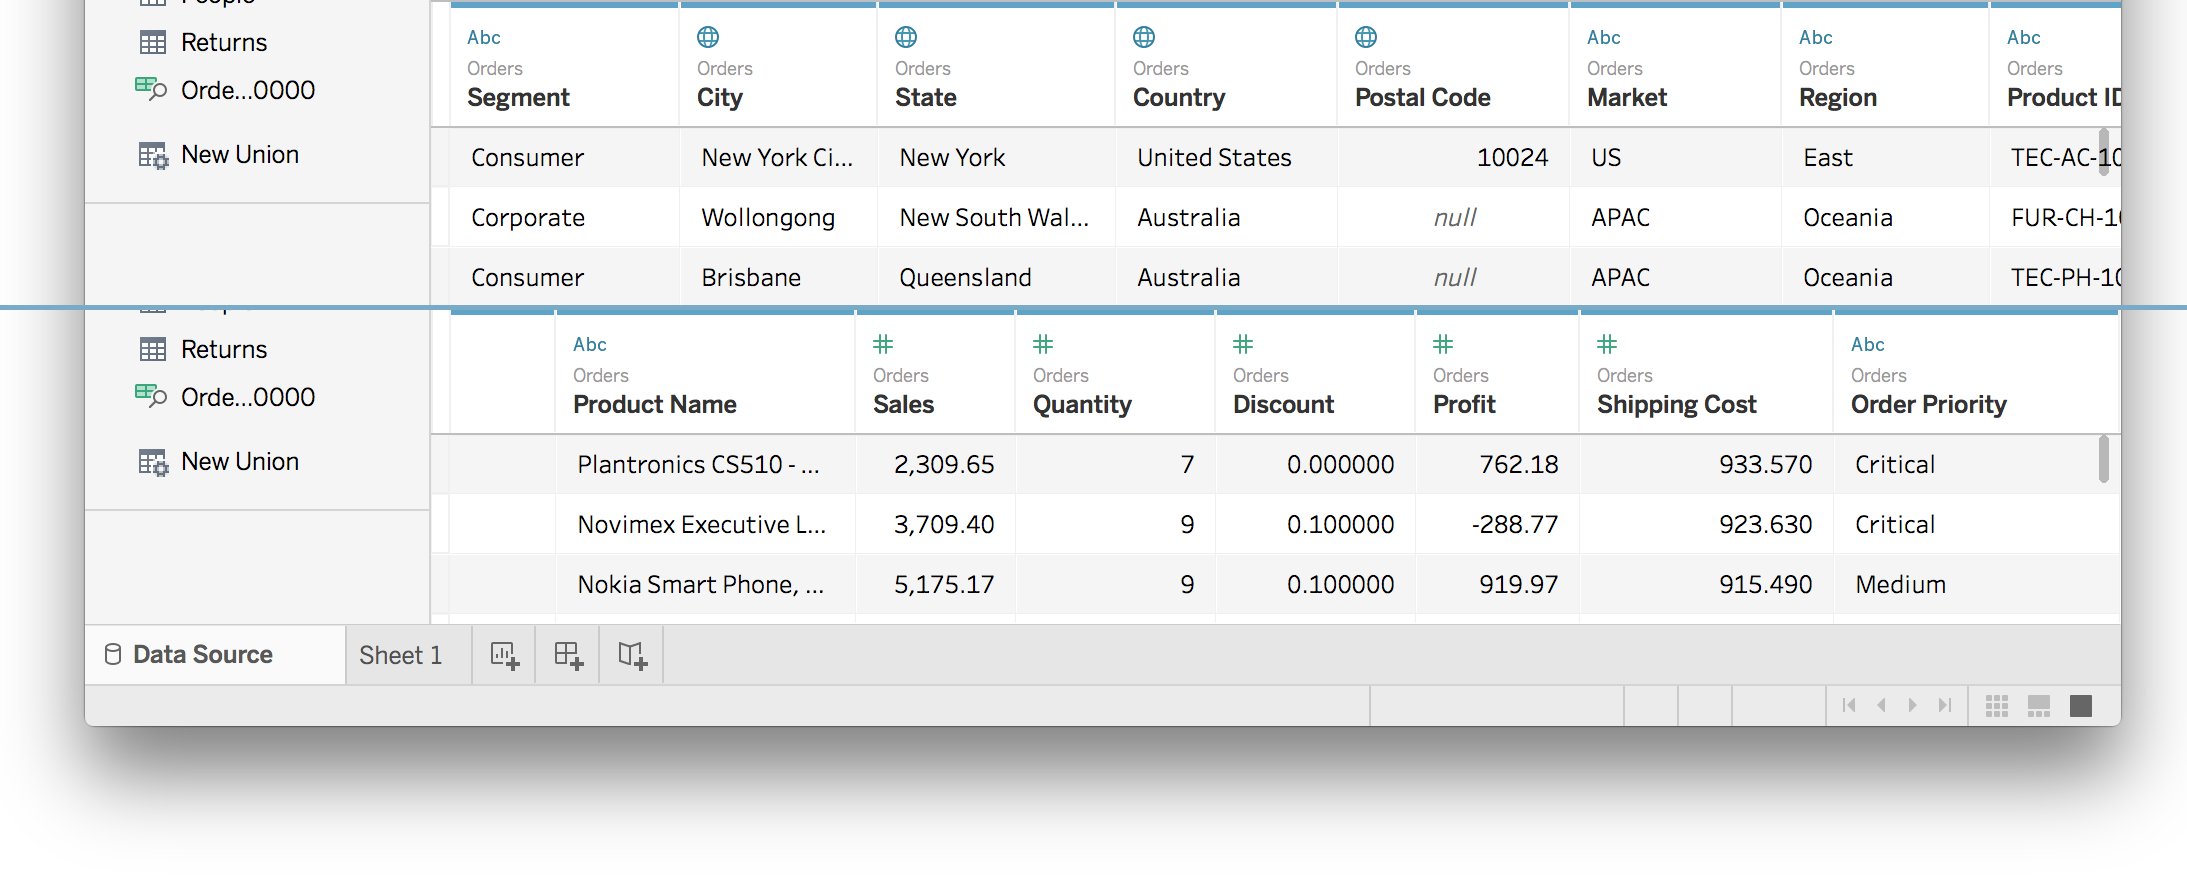This screenshot has width=2187, height=886.
Task: Show the filmstrip view
Action: point(2038,706)
